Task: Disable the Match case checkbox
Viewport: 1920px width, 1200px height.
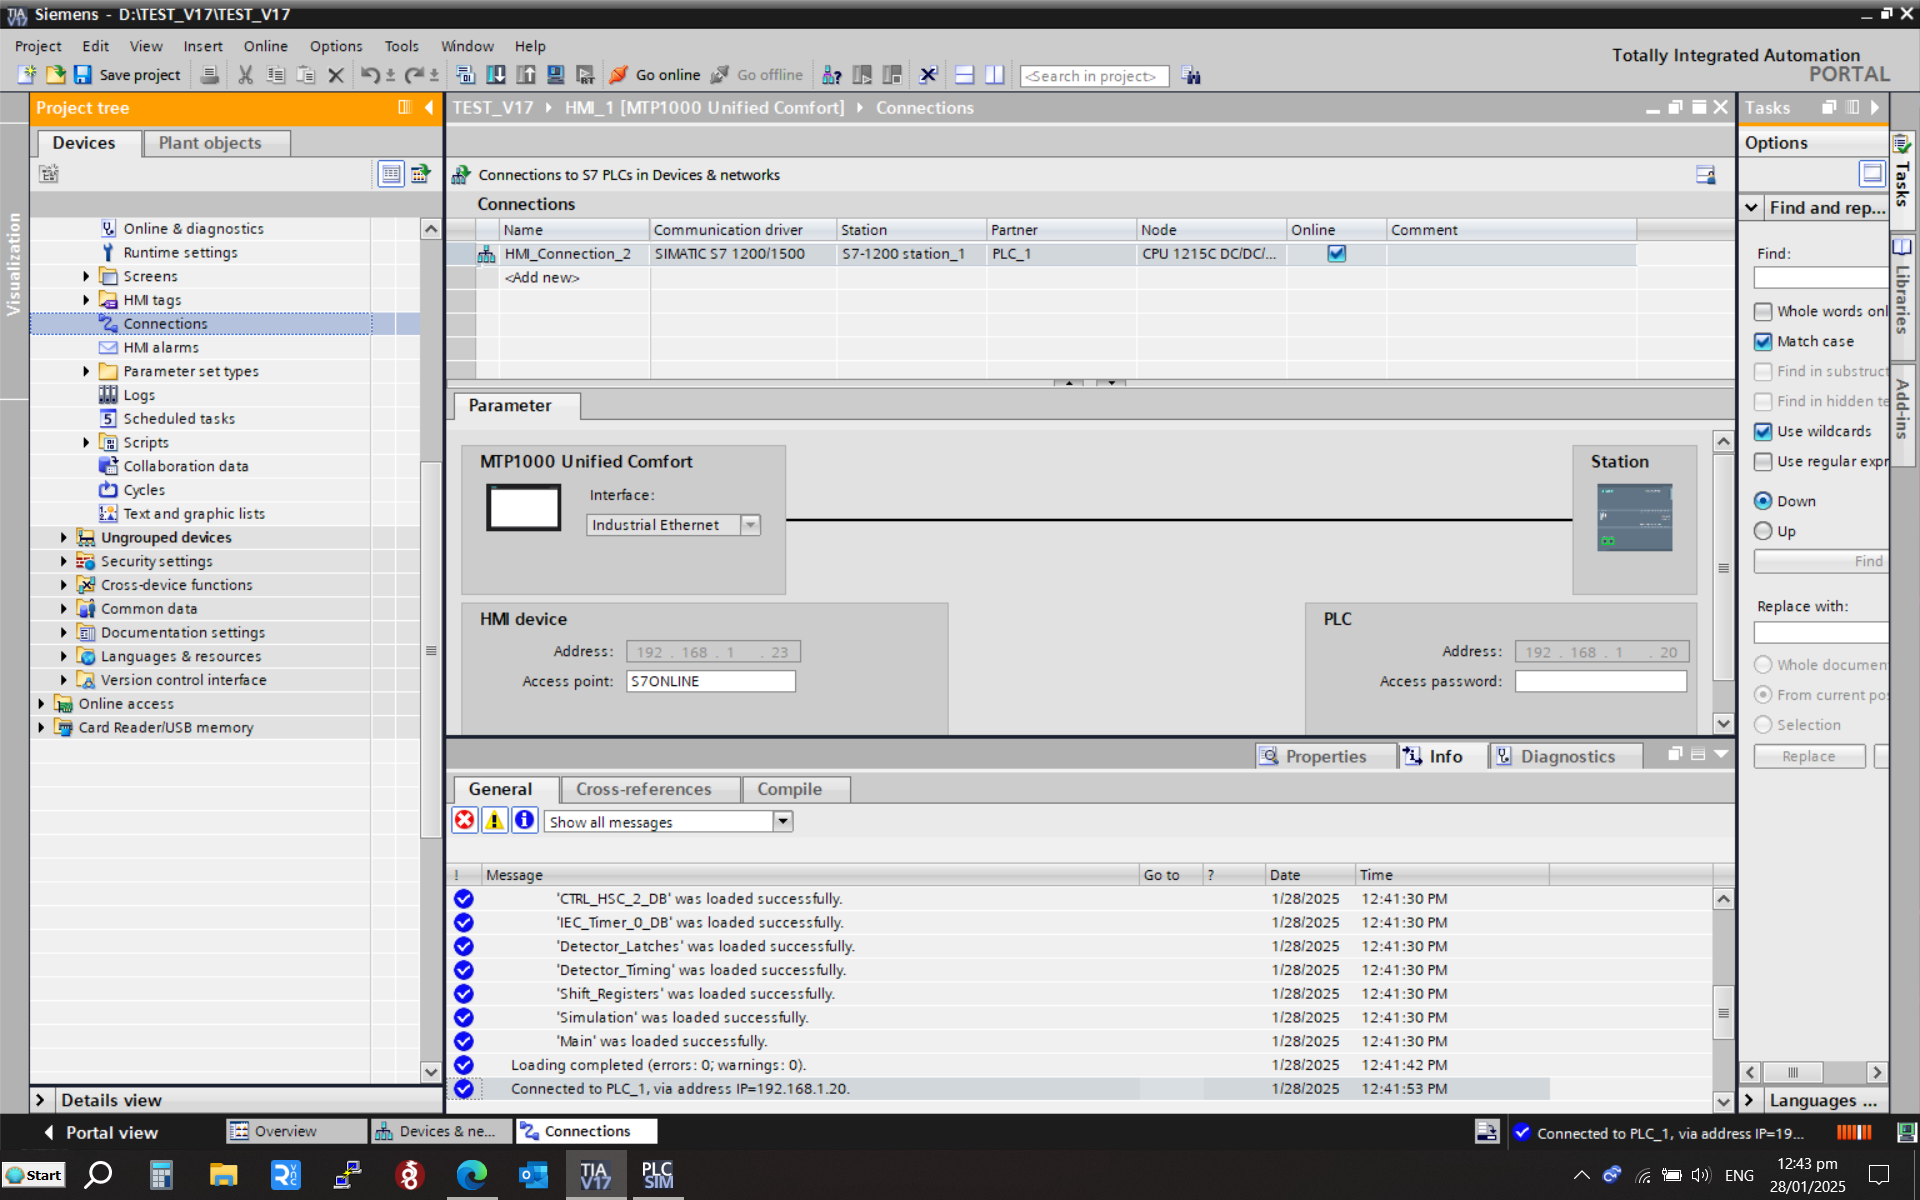Action: (1763, 342)
